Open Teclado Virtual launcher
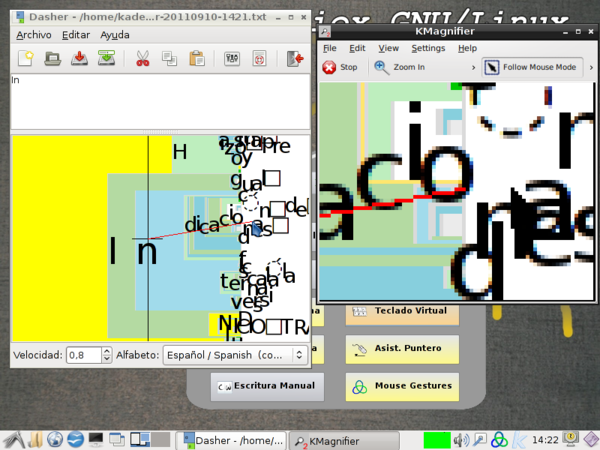This screenshot has width=600, height=450. pos(402,311)
